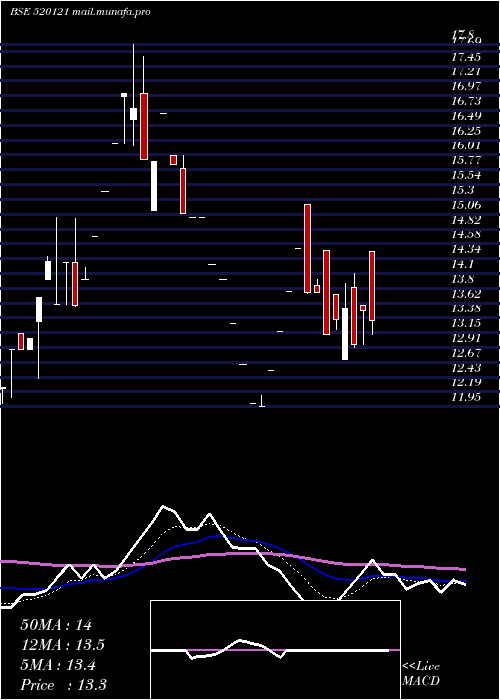Viewport: 500px width, 700px height.
Task: Click the 13.38 price axis label
Action: 466,308
